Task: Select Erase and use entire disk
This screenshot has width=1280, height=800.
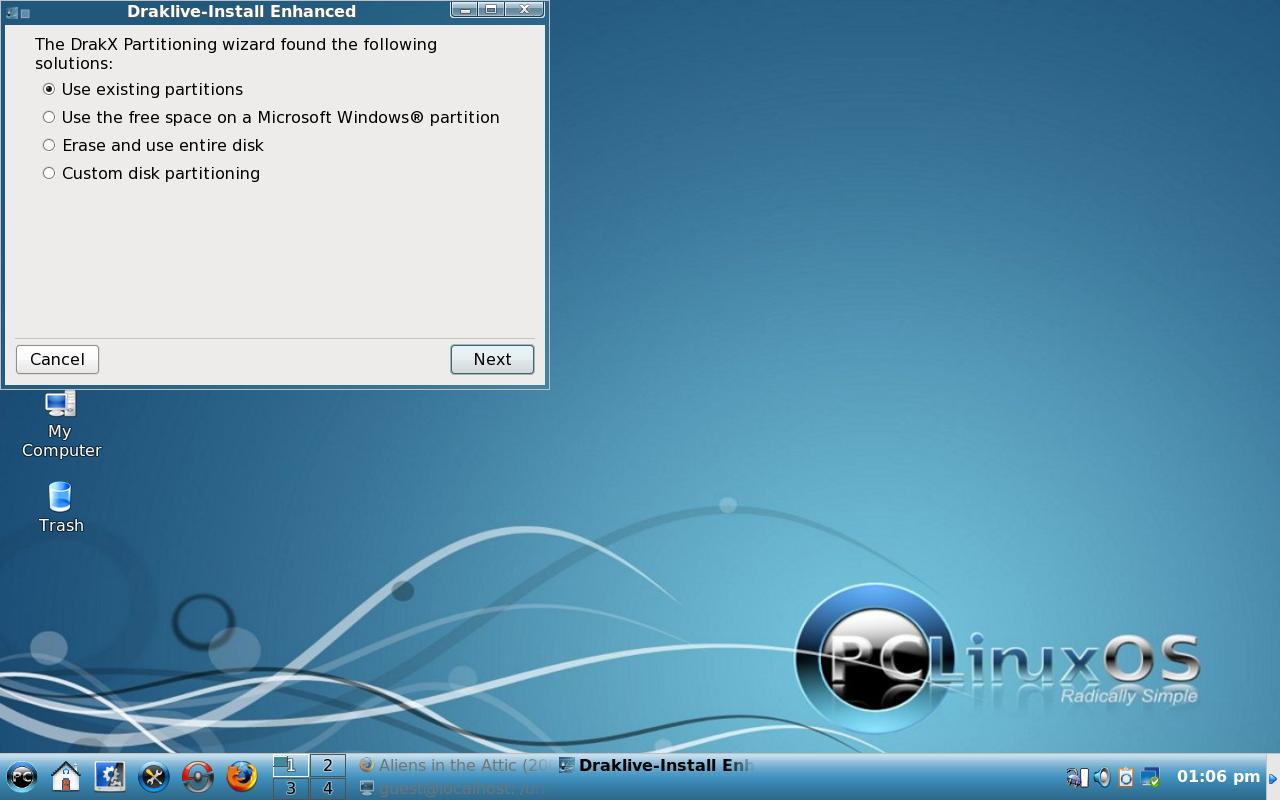Action: coord(153,145)
